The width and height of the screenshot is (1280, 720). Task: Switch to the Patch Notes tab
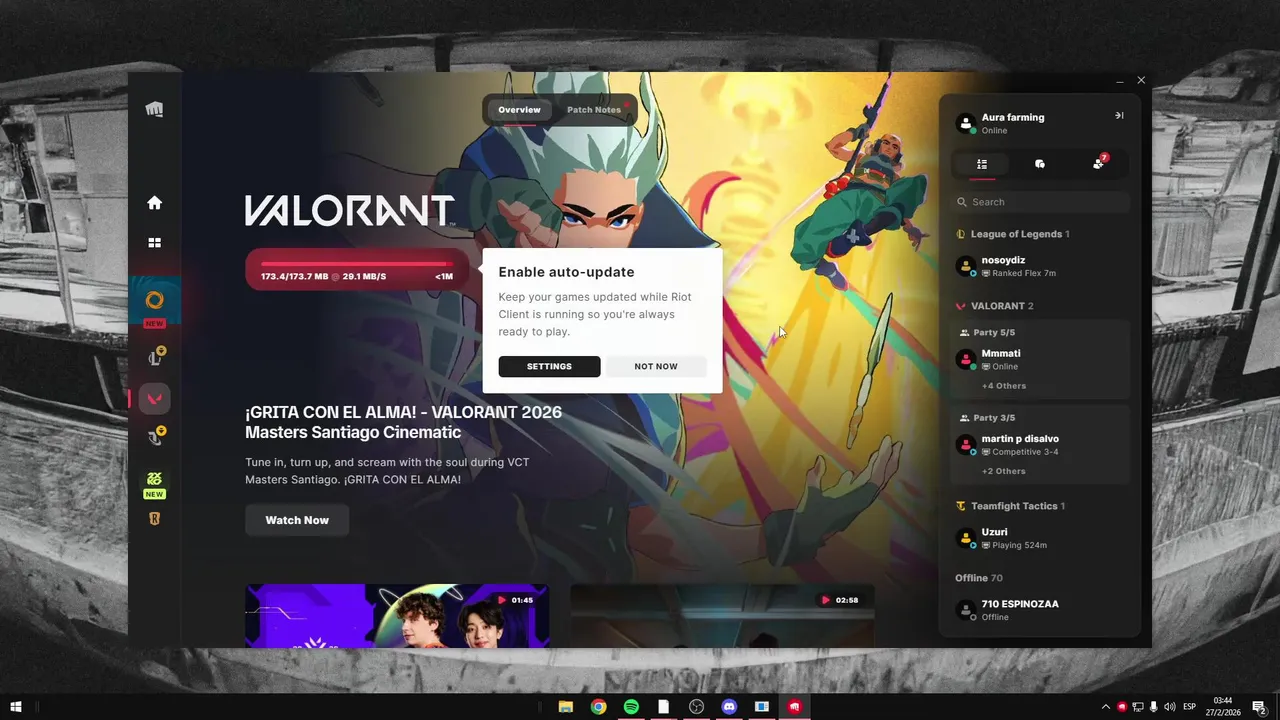(x=594, y=110)
